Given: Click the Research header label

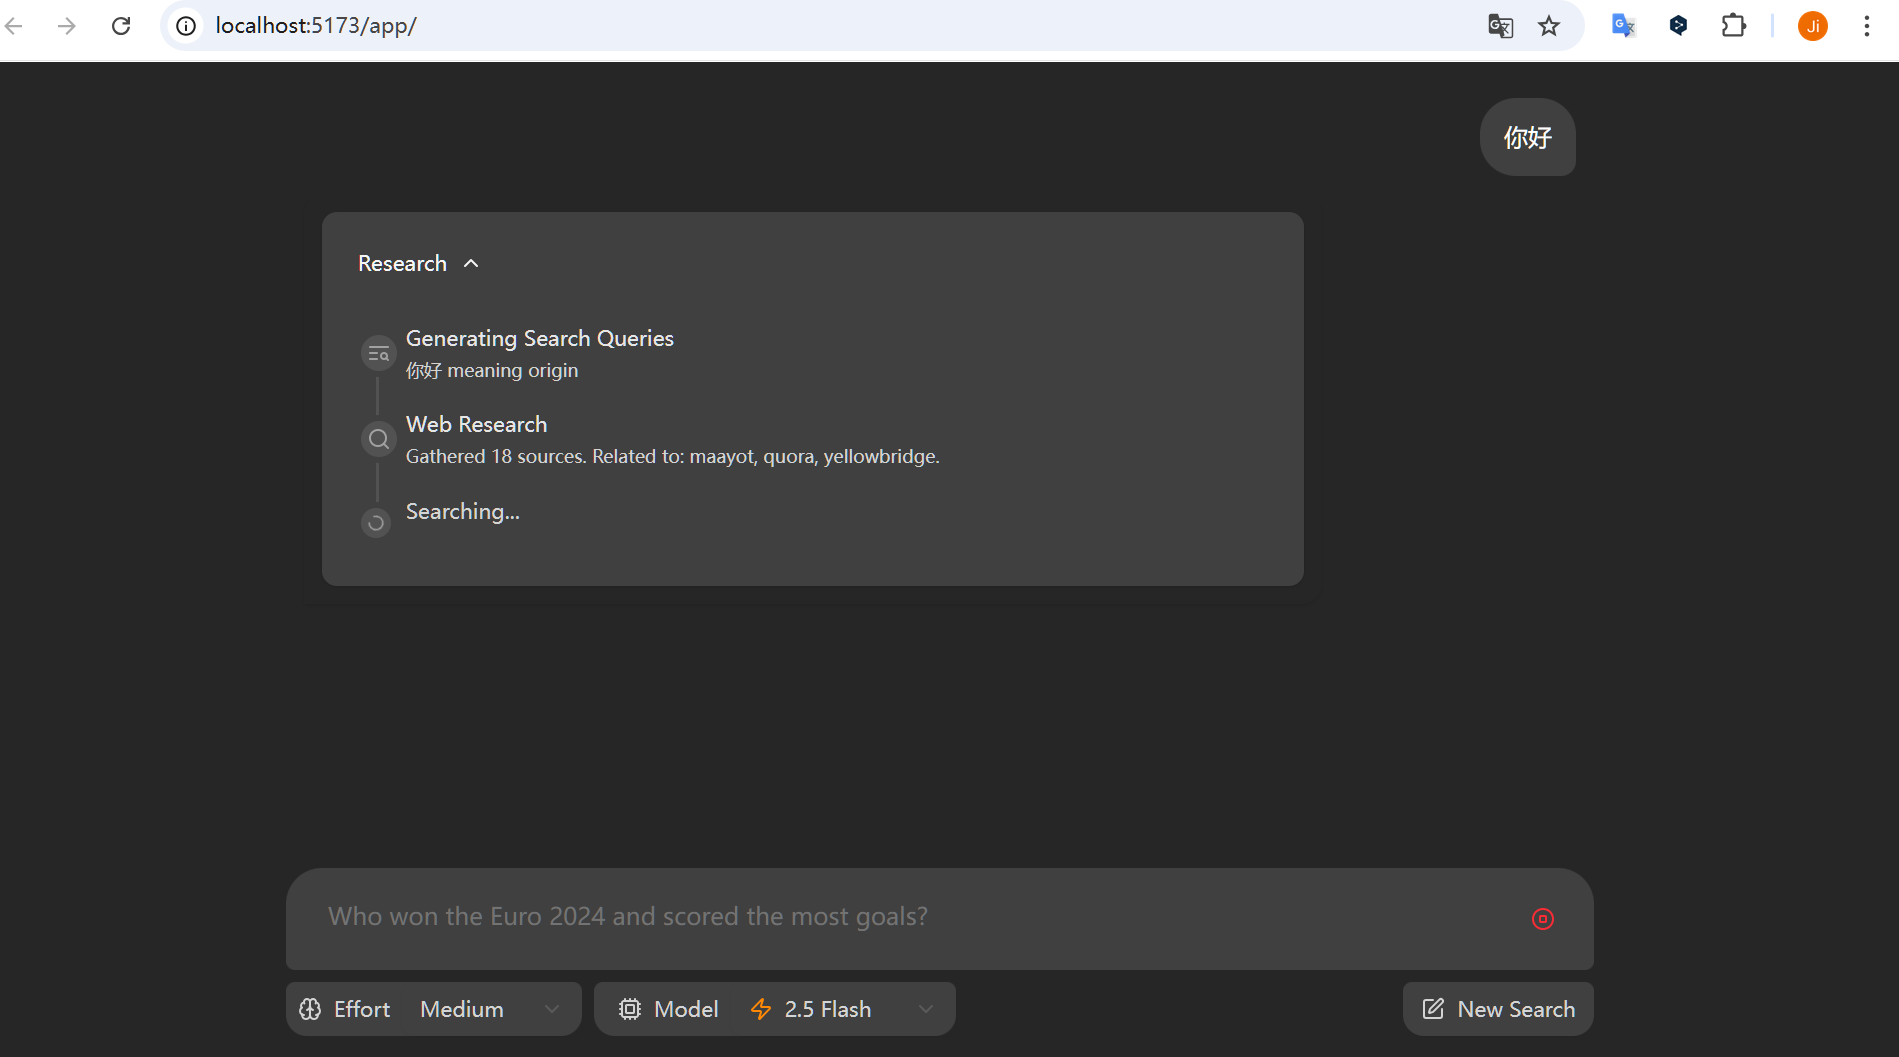Looking at the screenshot, I should tap(402, 263).
